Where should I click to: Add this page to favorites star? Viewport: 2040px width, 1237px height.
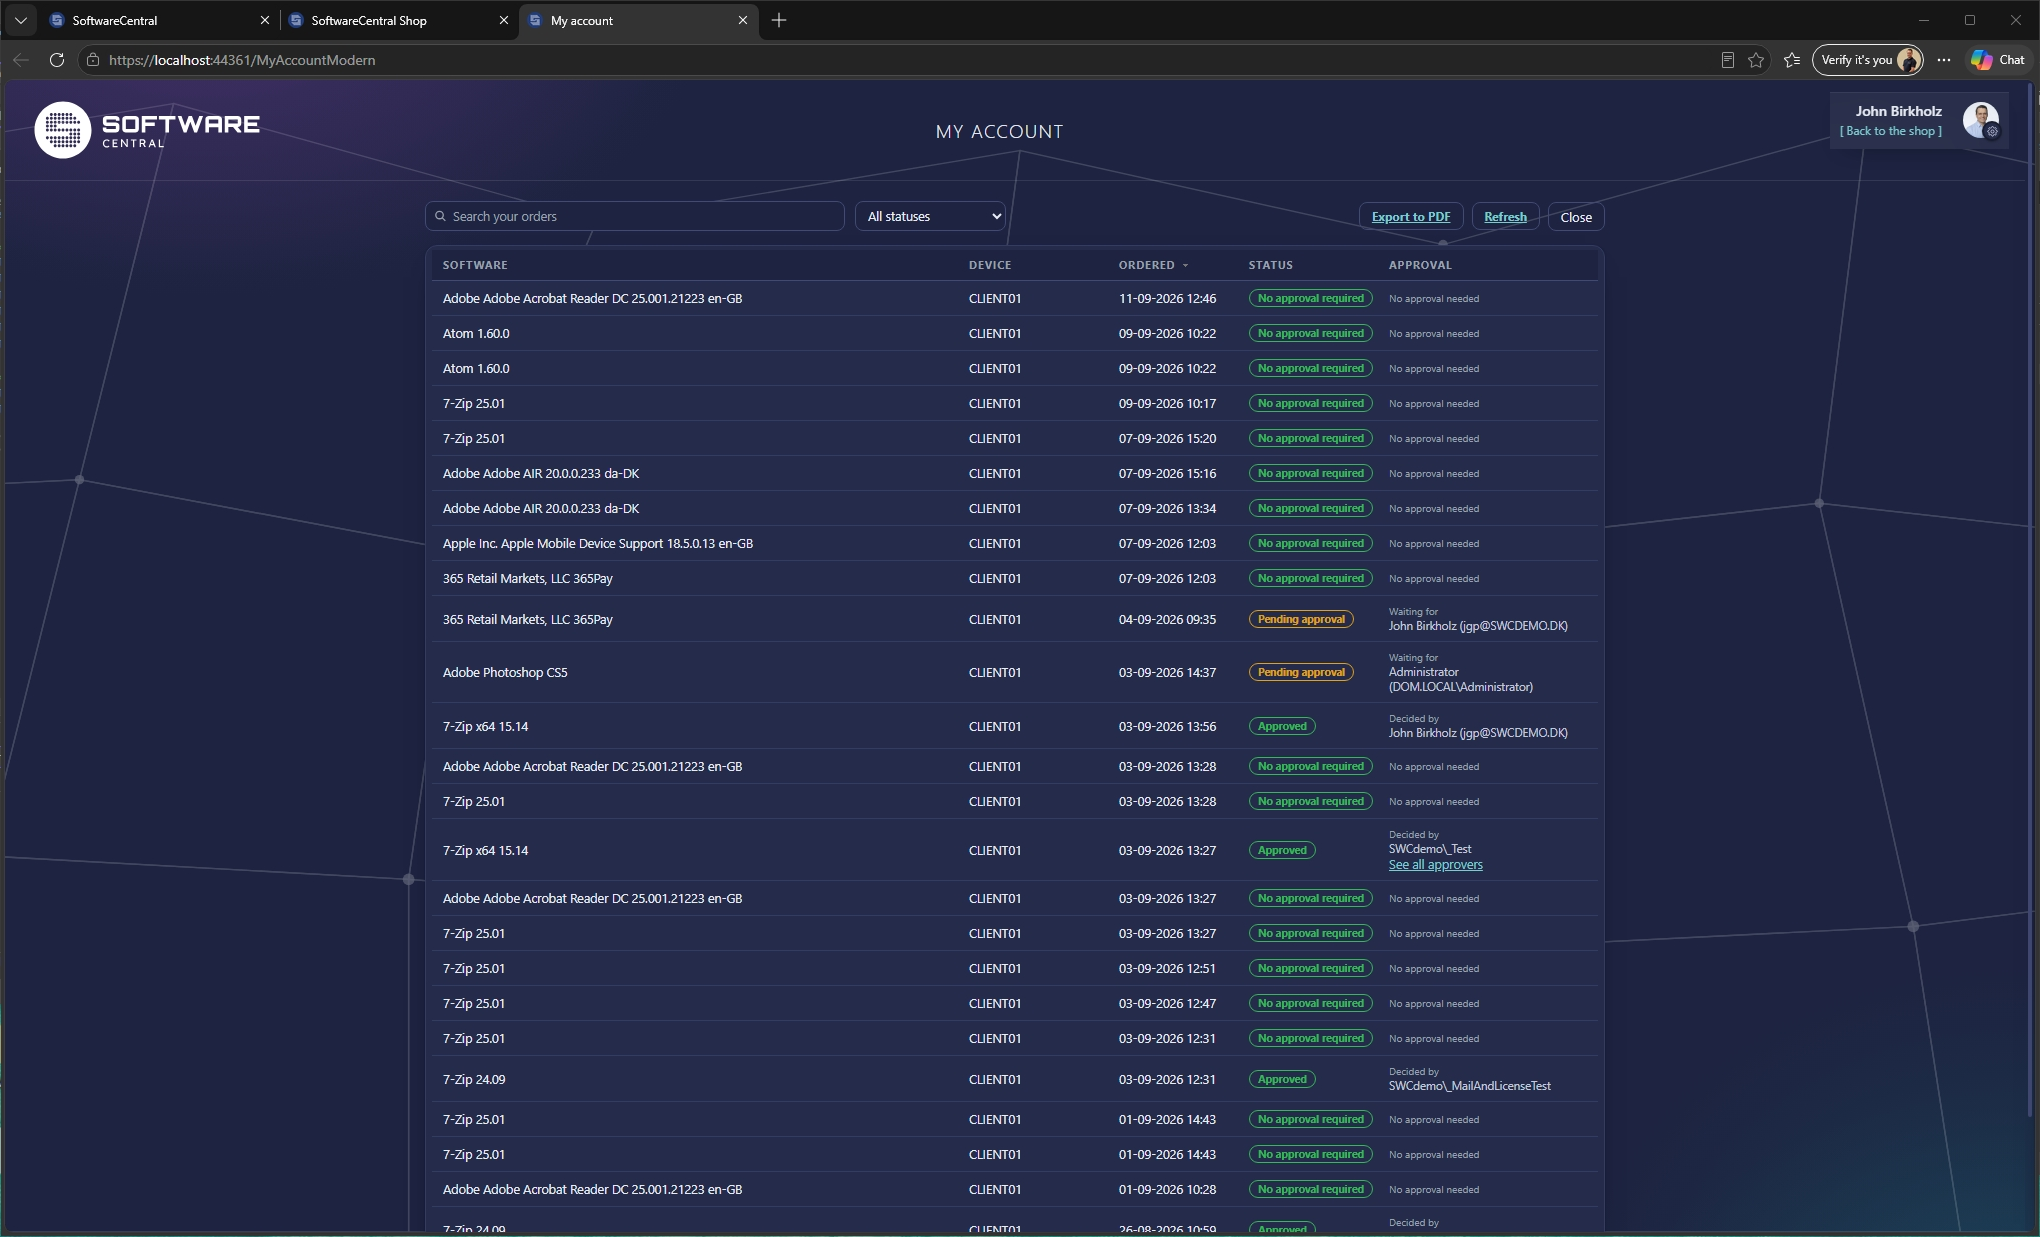pos(1756,60)
